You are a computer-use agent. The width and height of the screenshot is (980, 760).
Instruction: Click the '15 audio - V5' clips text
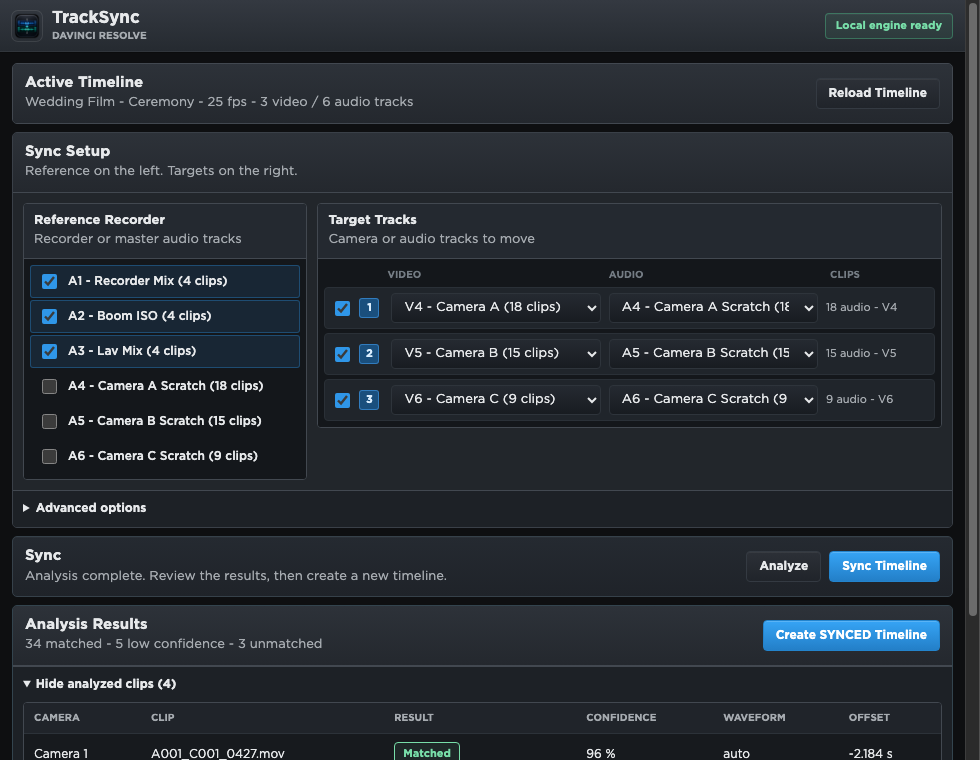pos(861,354)
